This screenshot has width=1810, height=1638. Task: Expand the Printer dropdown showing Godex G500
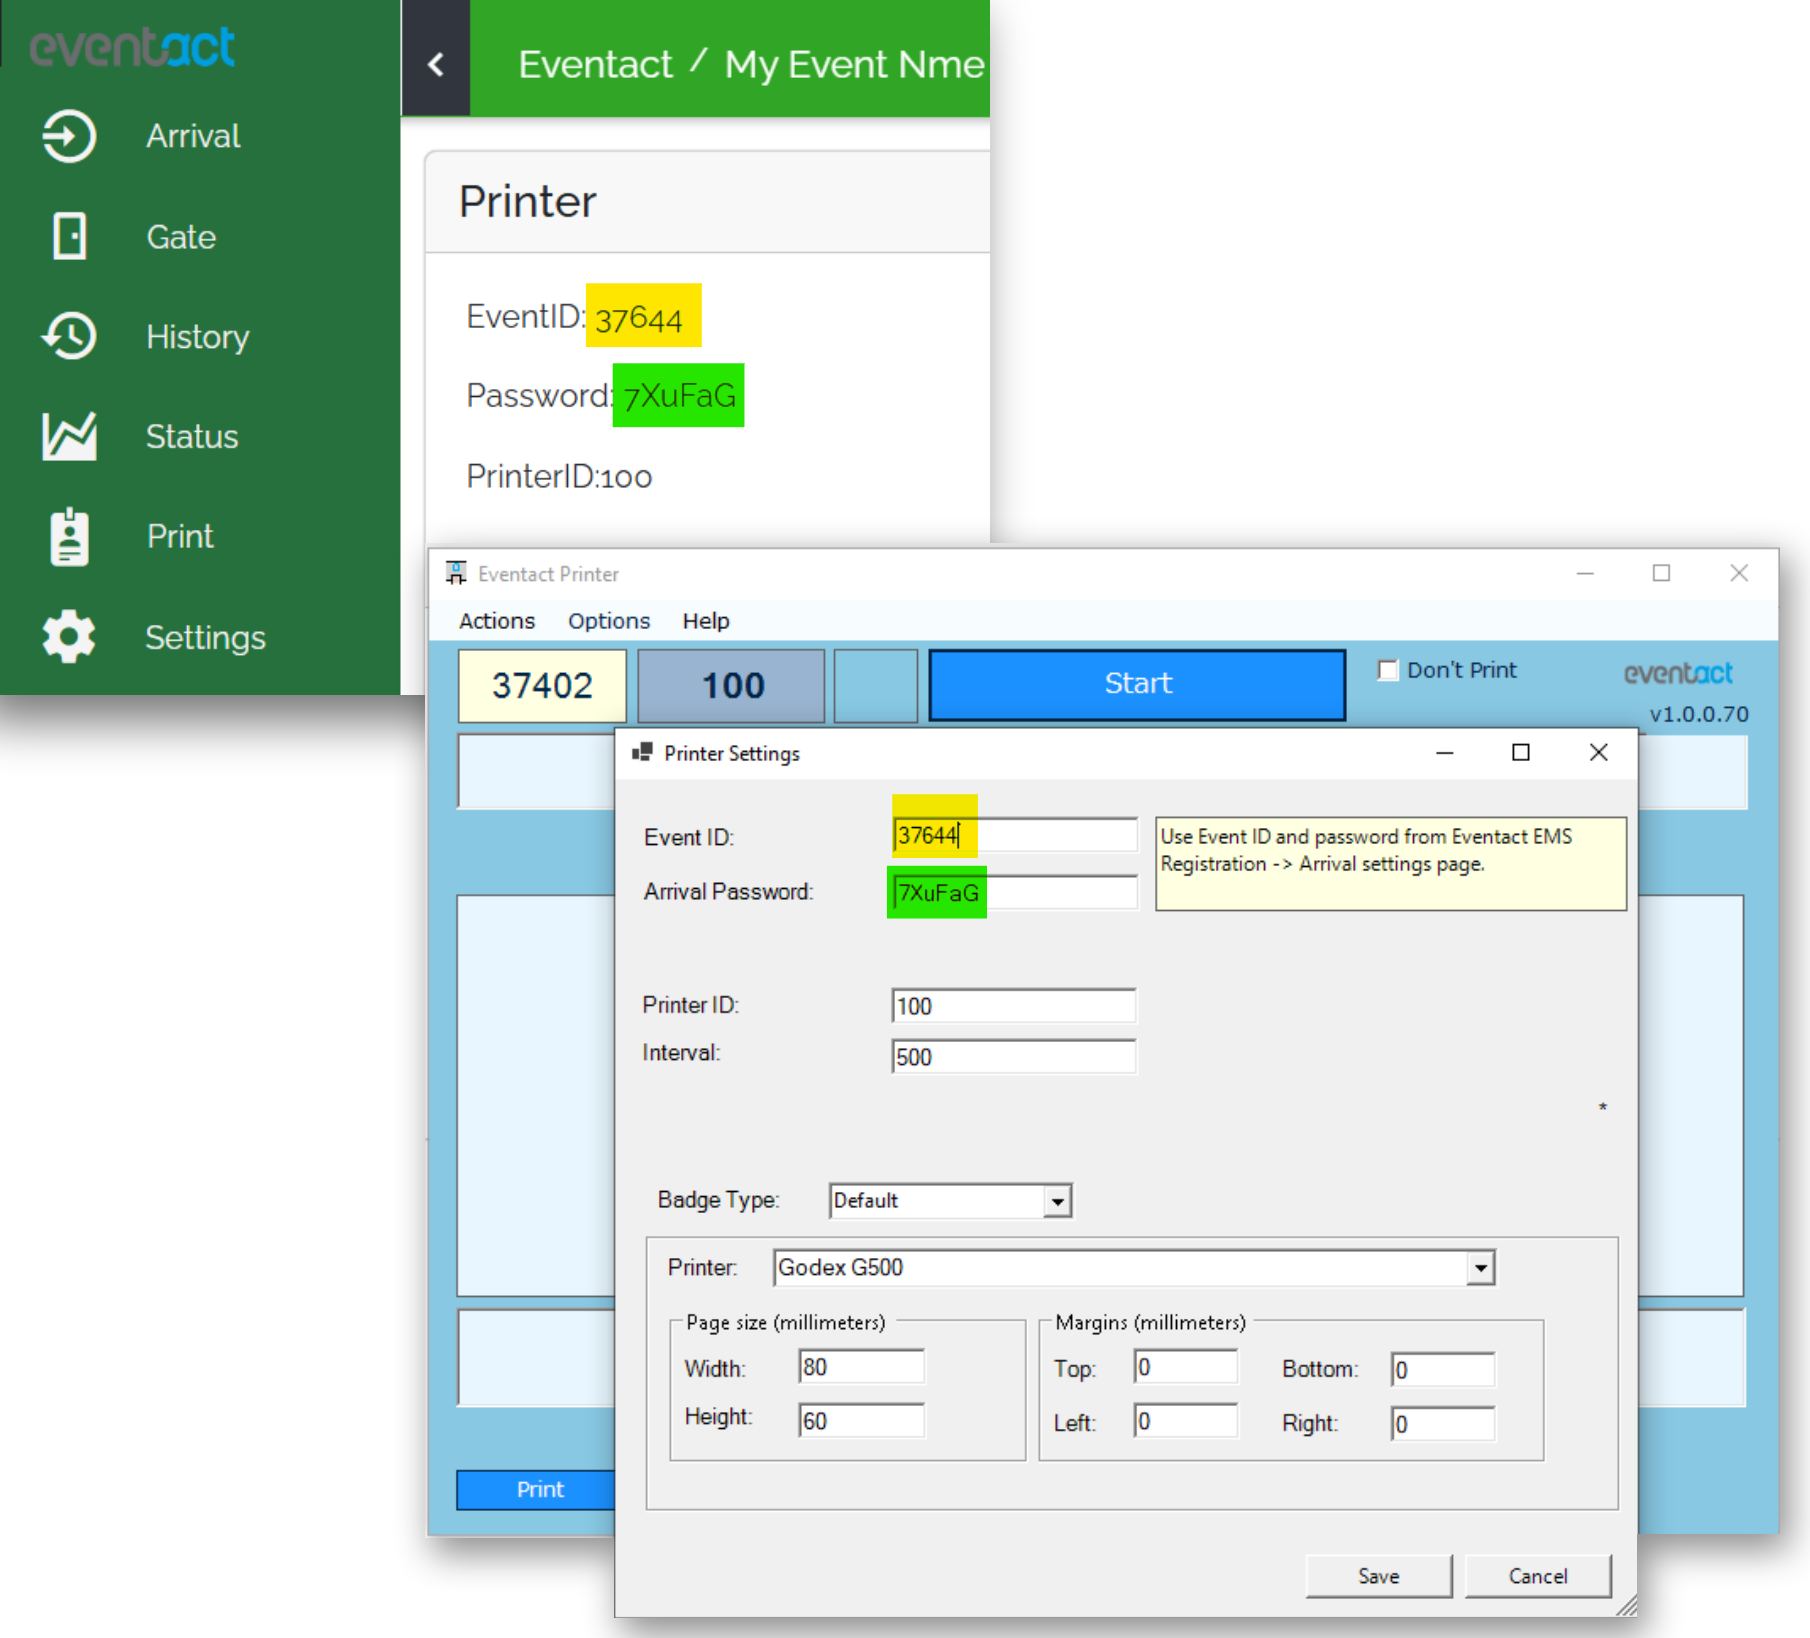[1480, 1267]
